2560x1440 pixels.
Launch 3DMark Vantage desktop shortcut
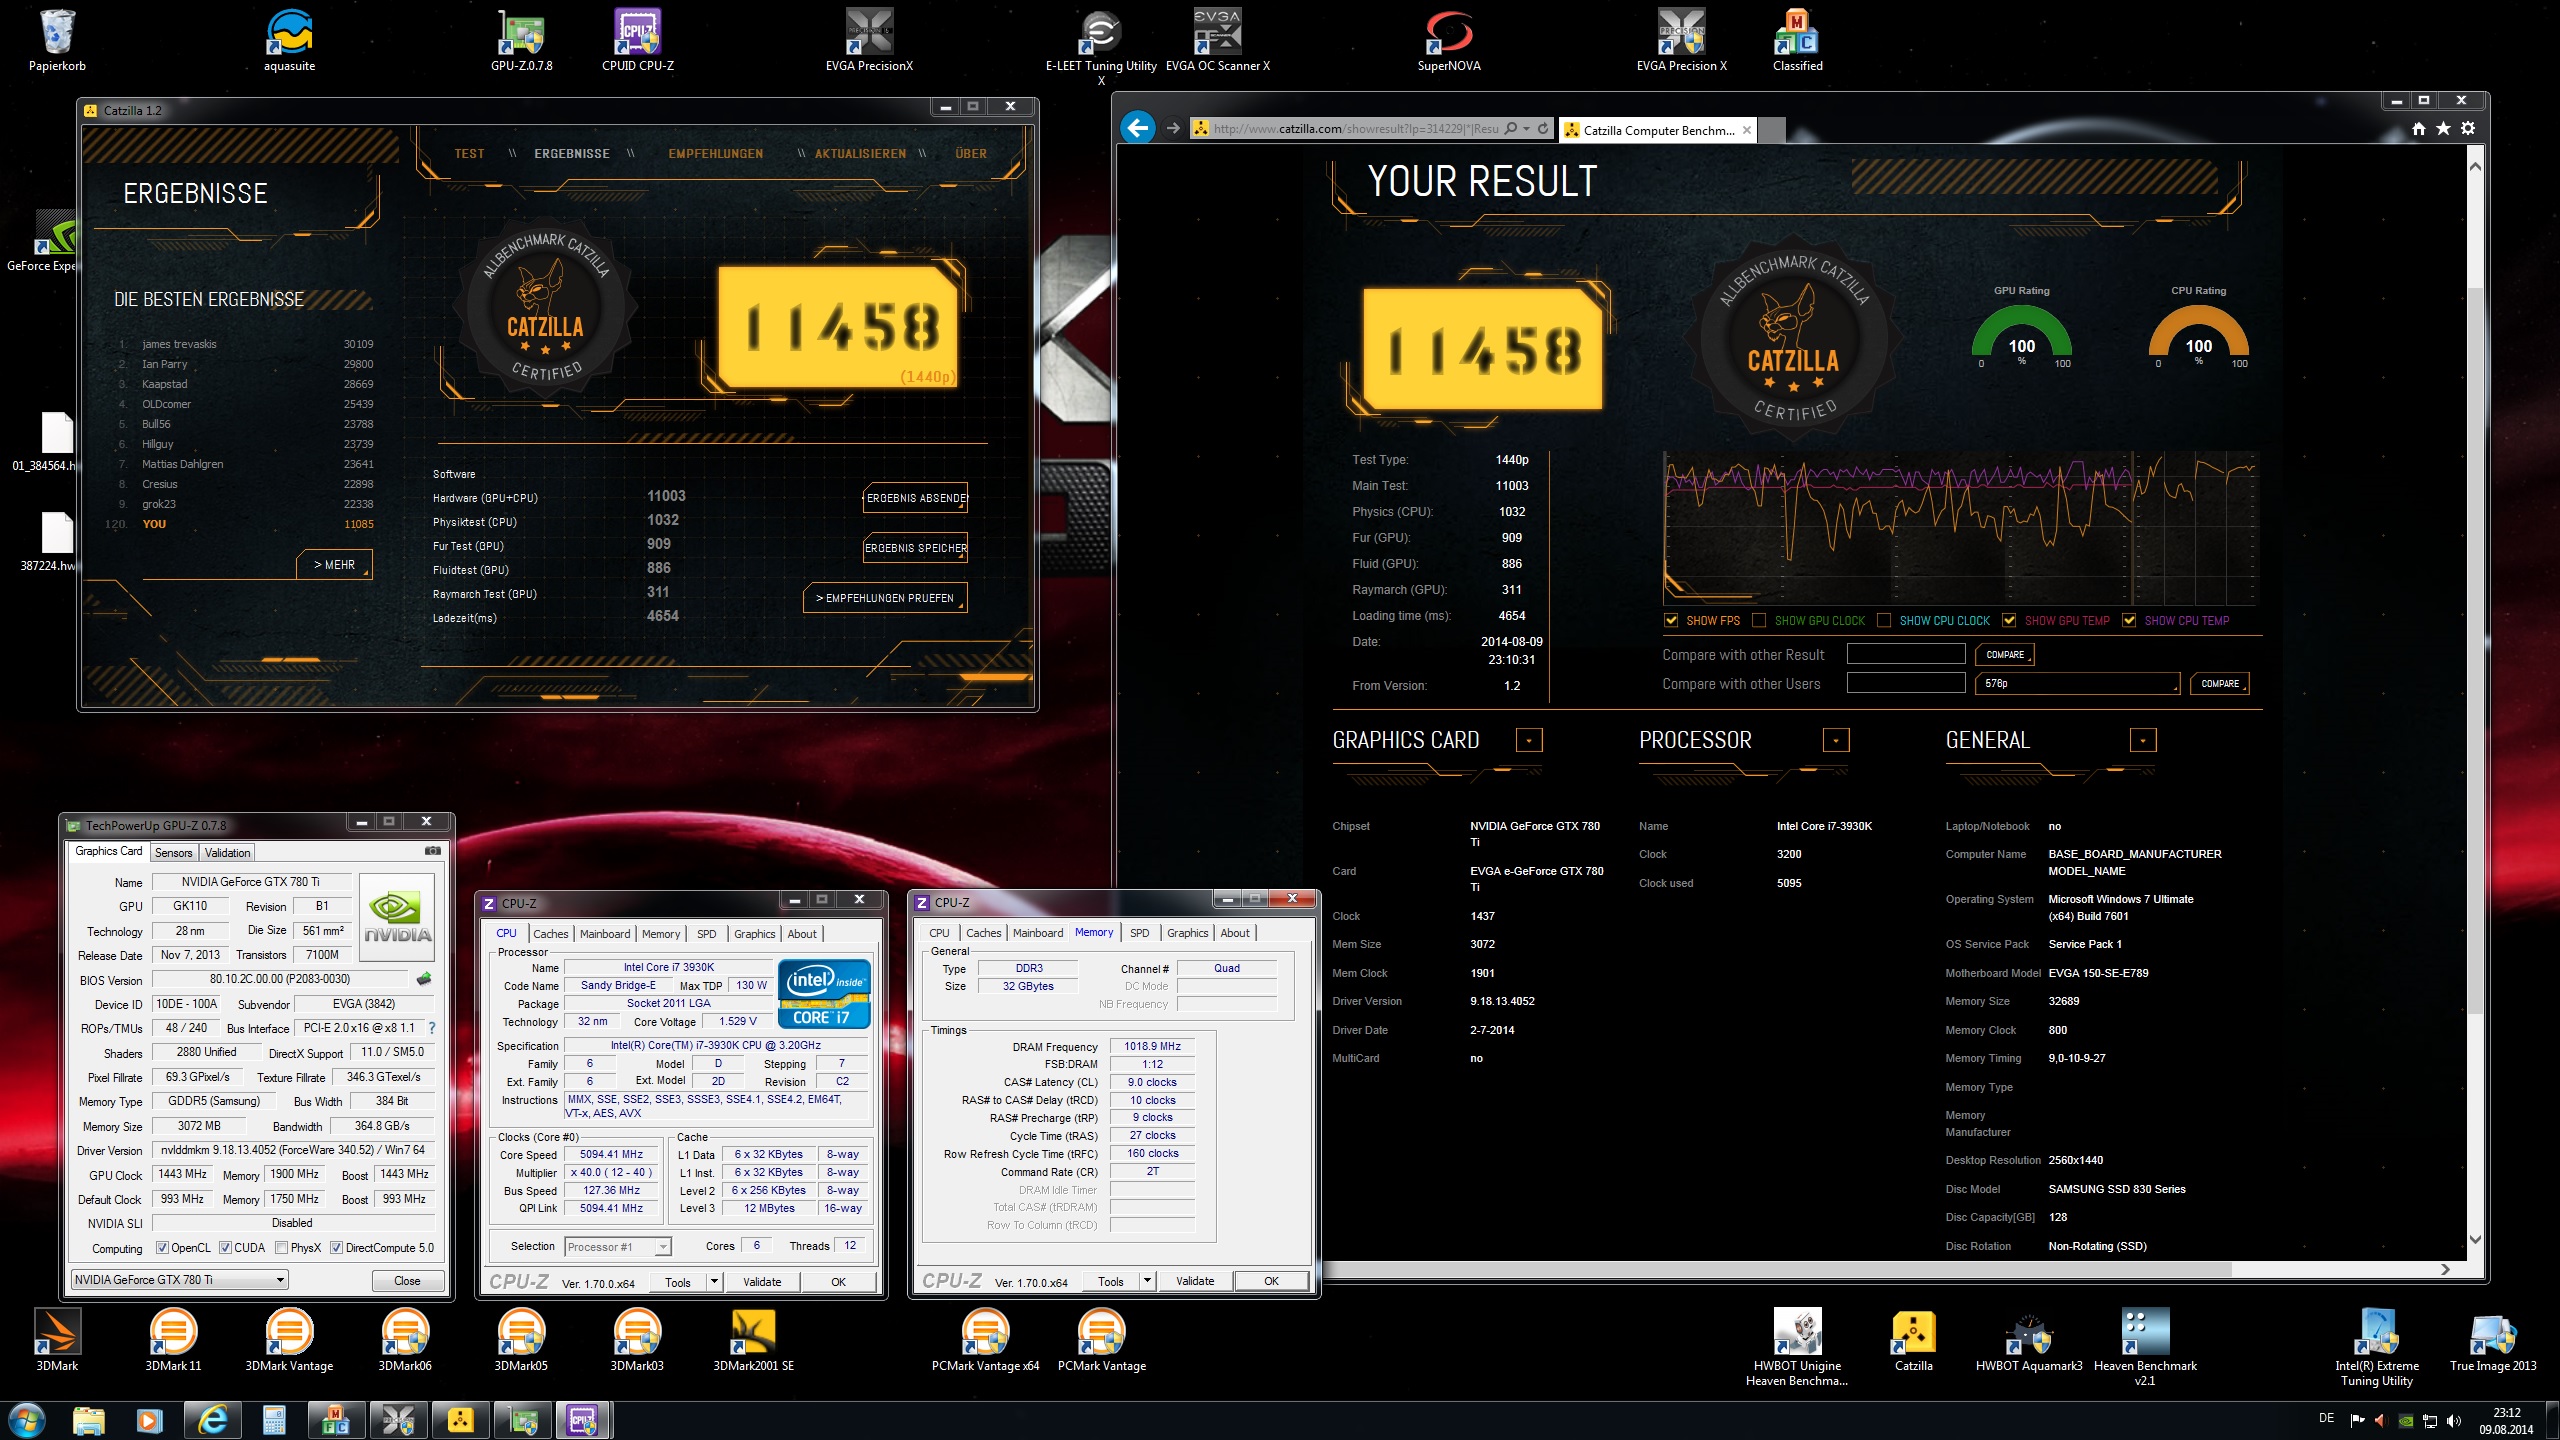click(289, 1341)
